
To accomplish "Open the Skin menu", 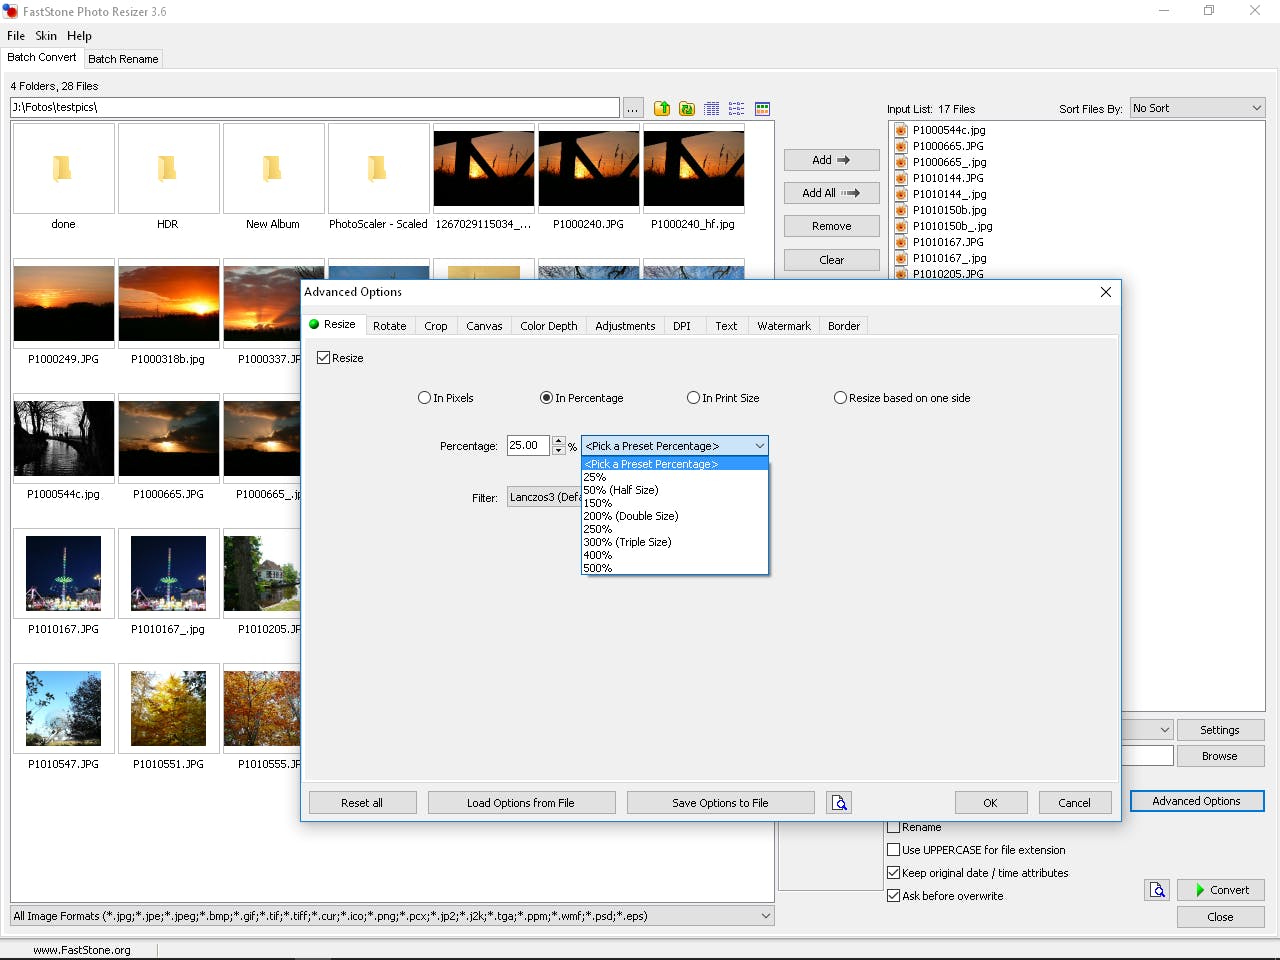I will tap(46, 36).
